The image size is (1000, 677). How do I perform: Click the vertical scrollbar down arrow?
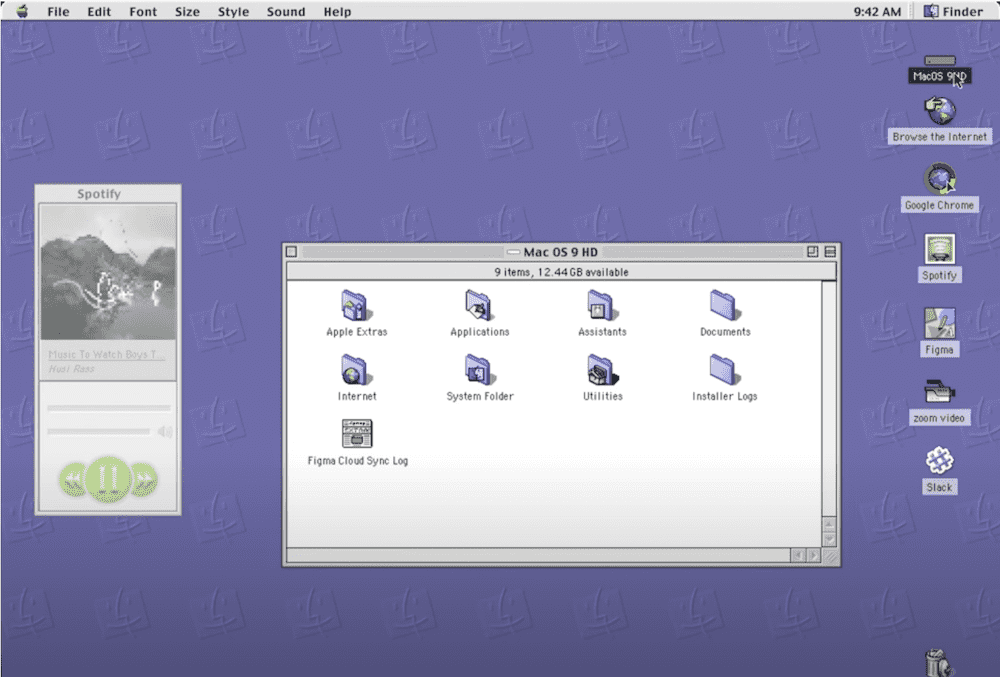click(x=828, y=539)
